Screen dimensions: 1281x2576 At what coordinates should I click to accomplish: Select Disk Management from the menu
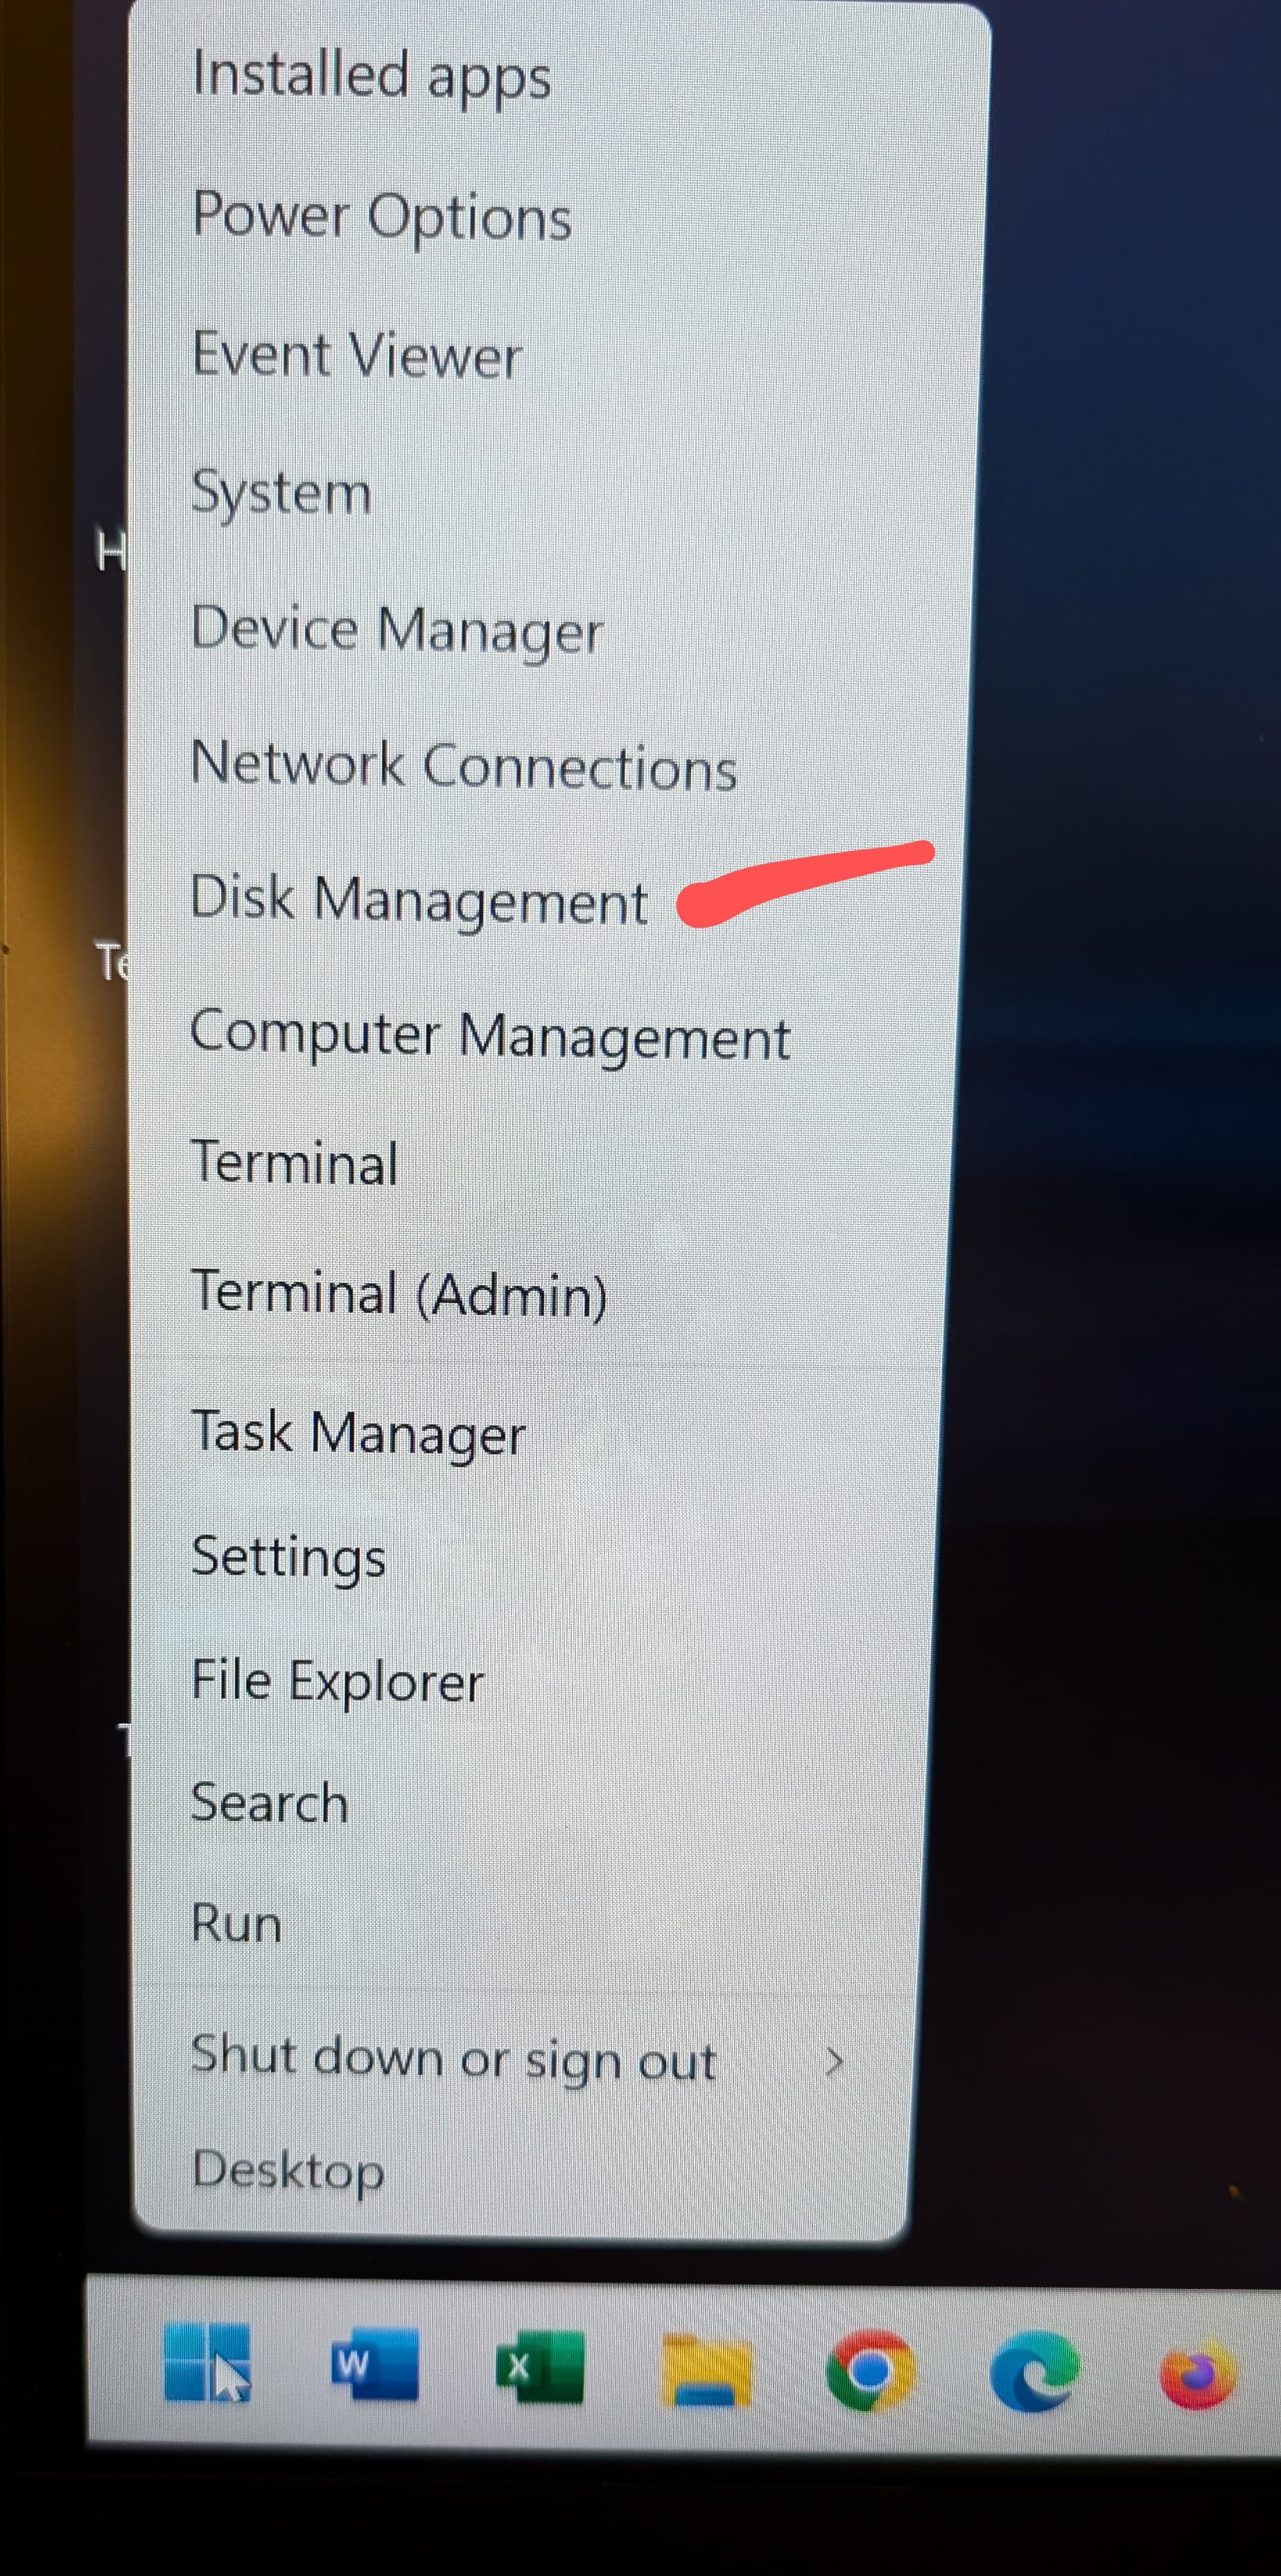[x=419, y=899]
